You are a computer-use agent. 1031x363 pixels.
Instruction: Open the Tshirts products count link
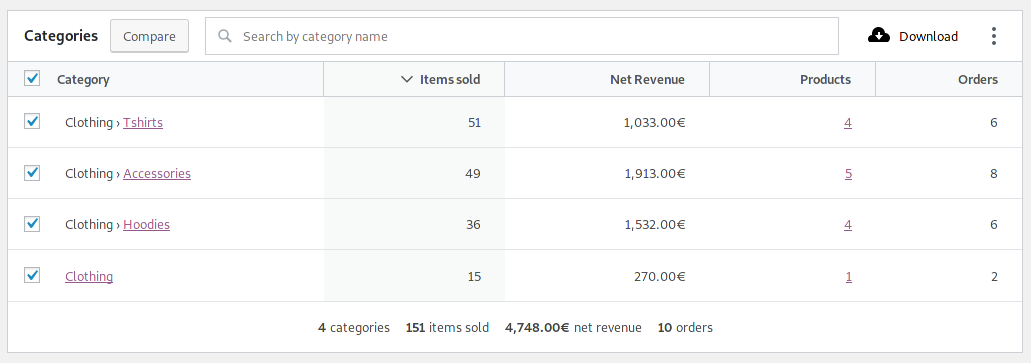[848, 122]
